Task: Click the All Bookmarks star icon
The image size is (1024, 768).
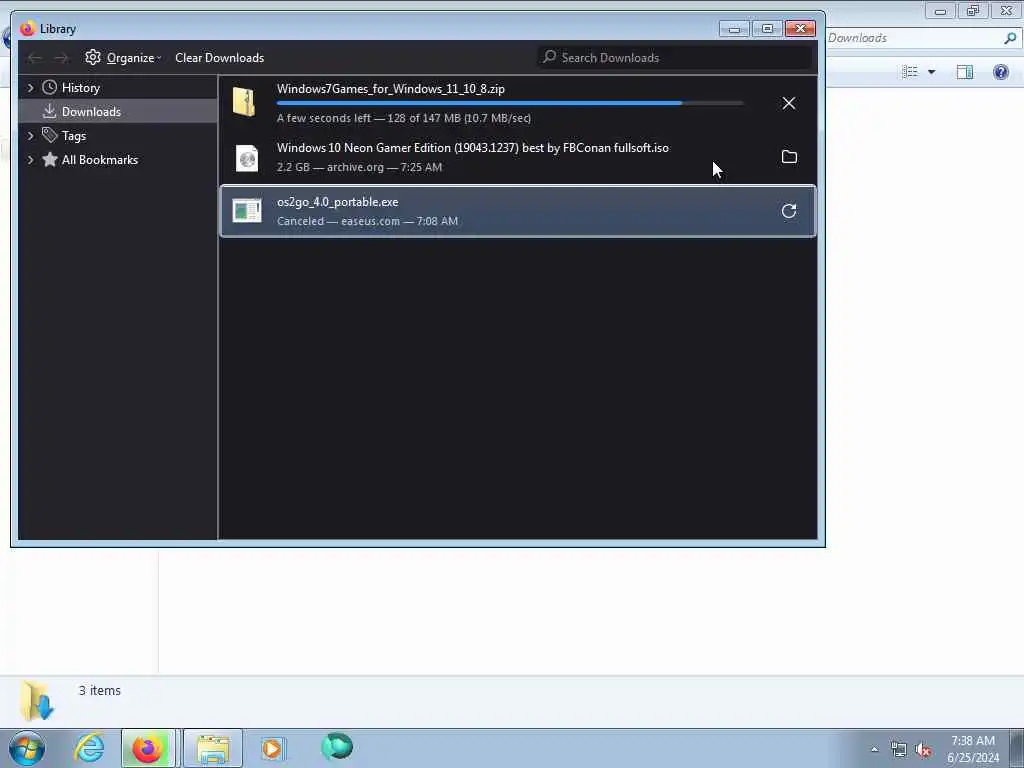Action: (50, 159)
